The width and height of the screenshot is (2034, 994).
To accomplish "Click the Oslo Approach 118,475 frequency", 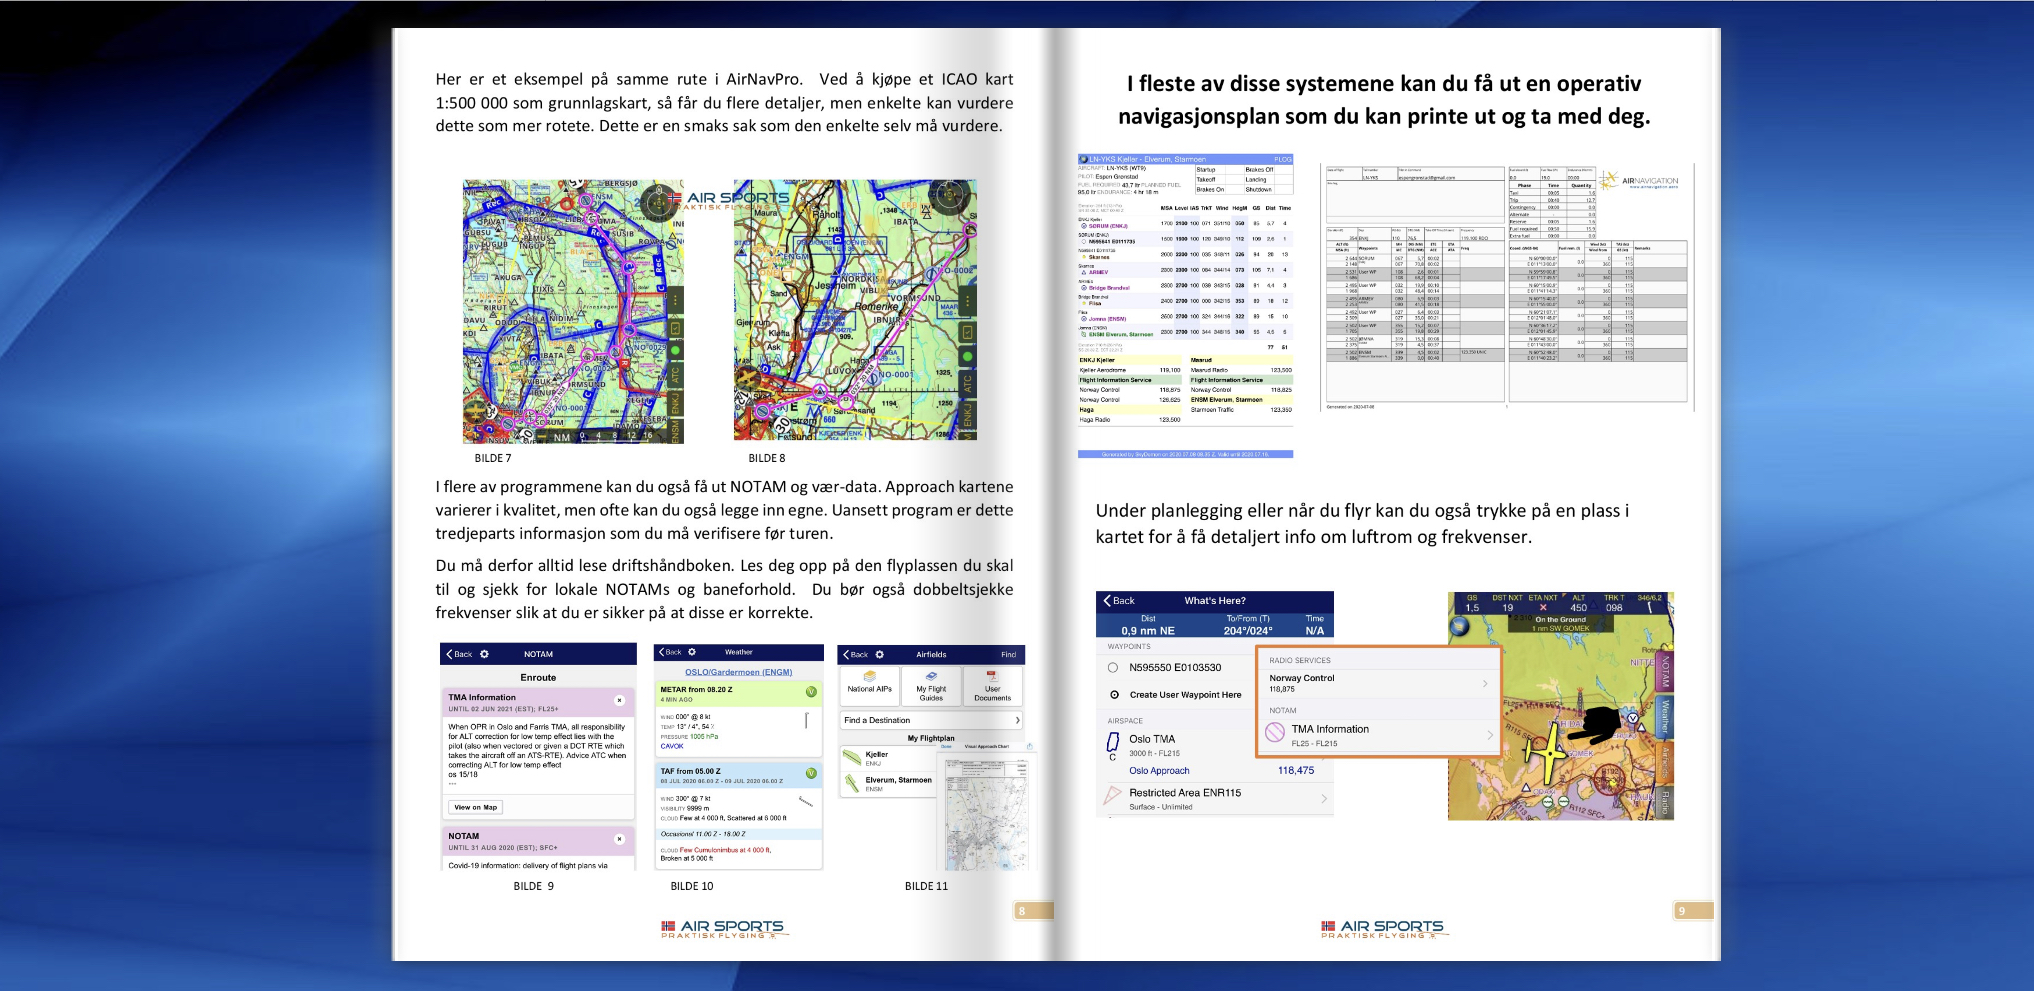I will click(1296, 771).
